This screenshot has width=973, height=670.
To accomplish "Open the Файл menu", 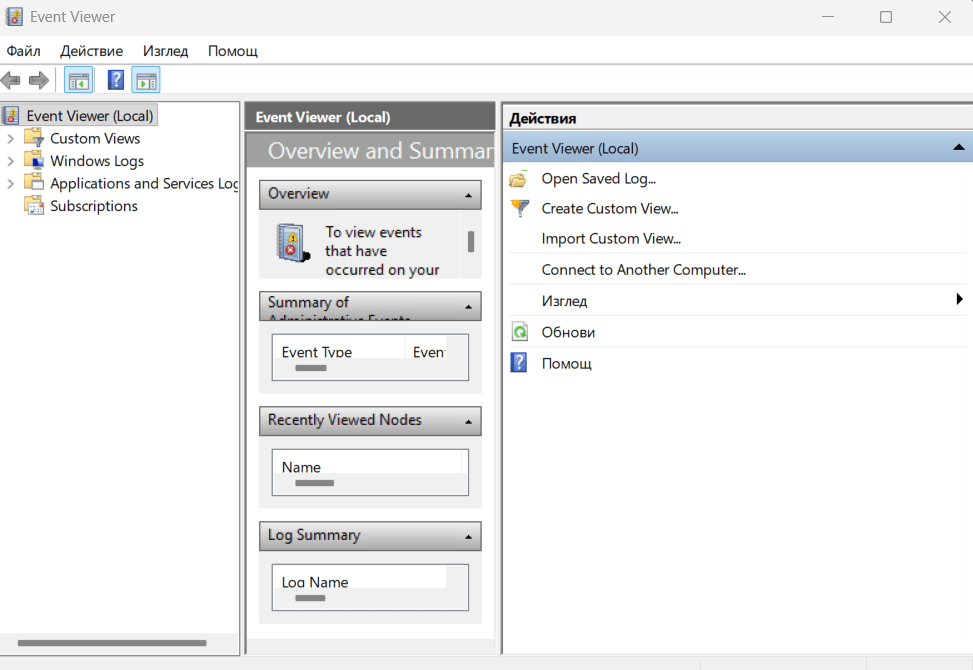I will click(24, 51).
